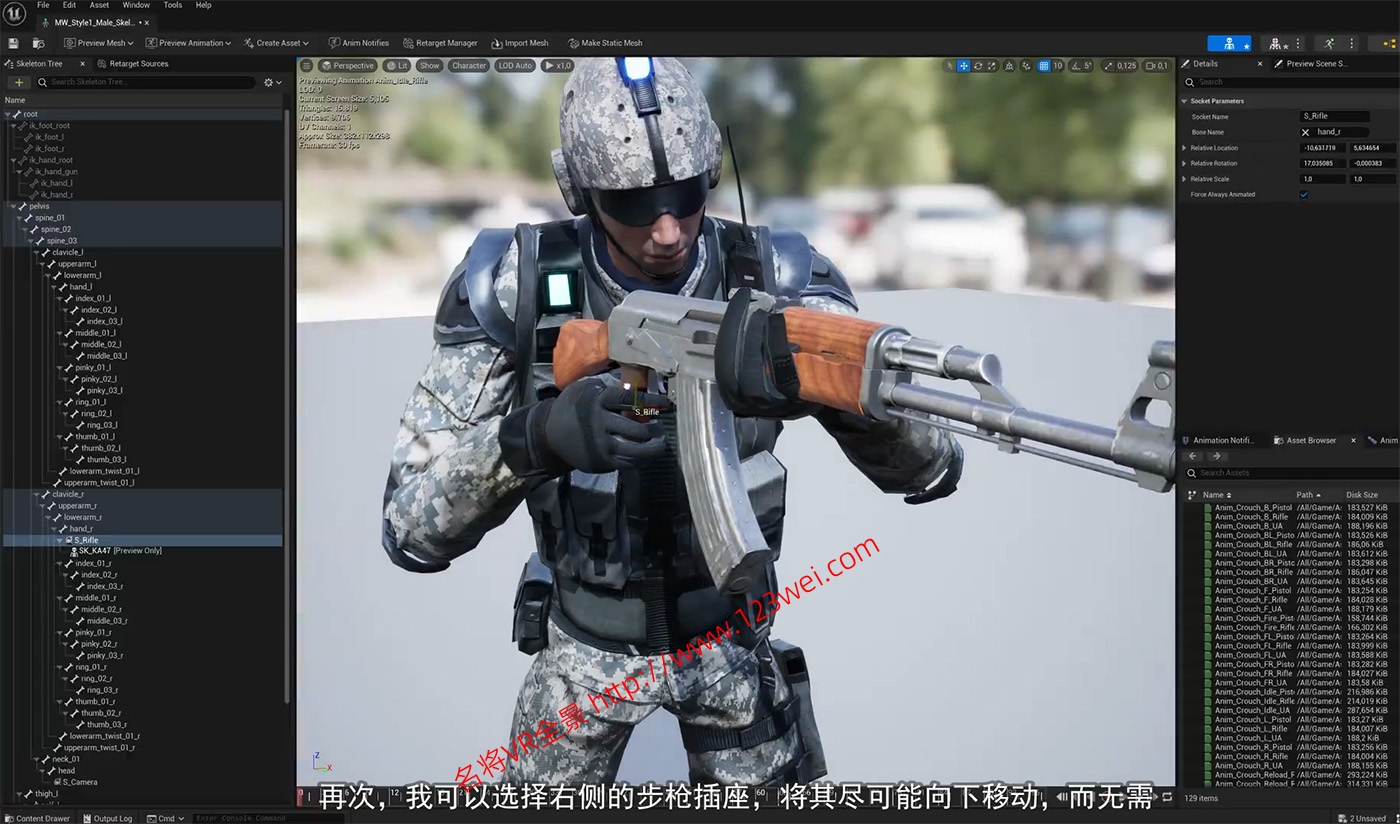Select the rotate gizmo tool in viewport
Image resolution: width=1400 pixels, height=824 pixels.
click(x=978, y=66)
